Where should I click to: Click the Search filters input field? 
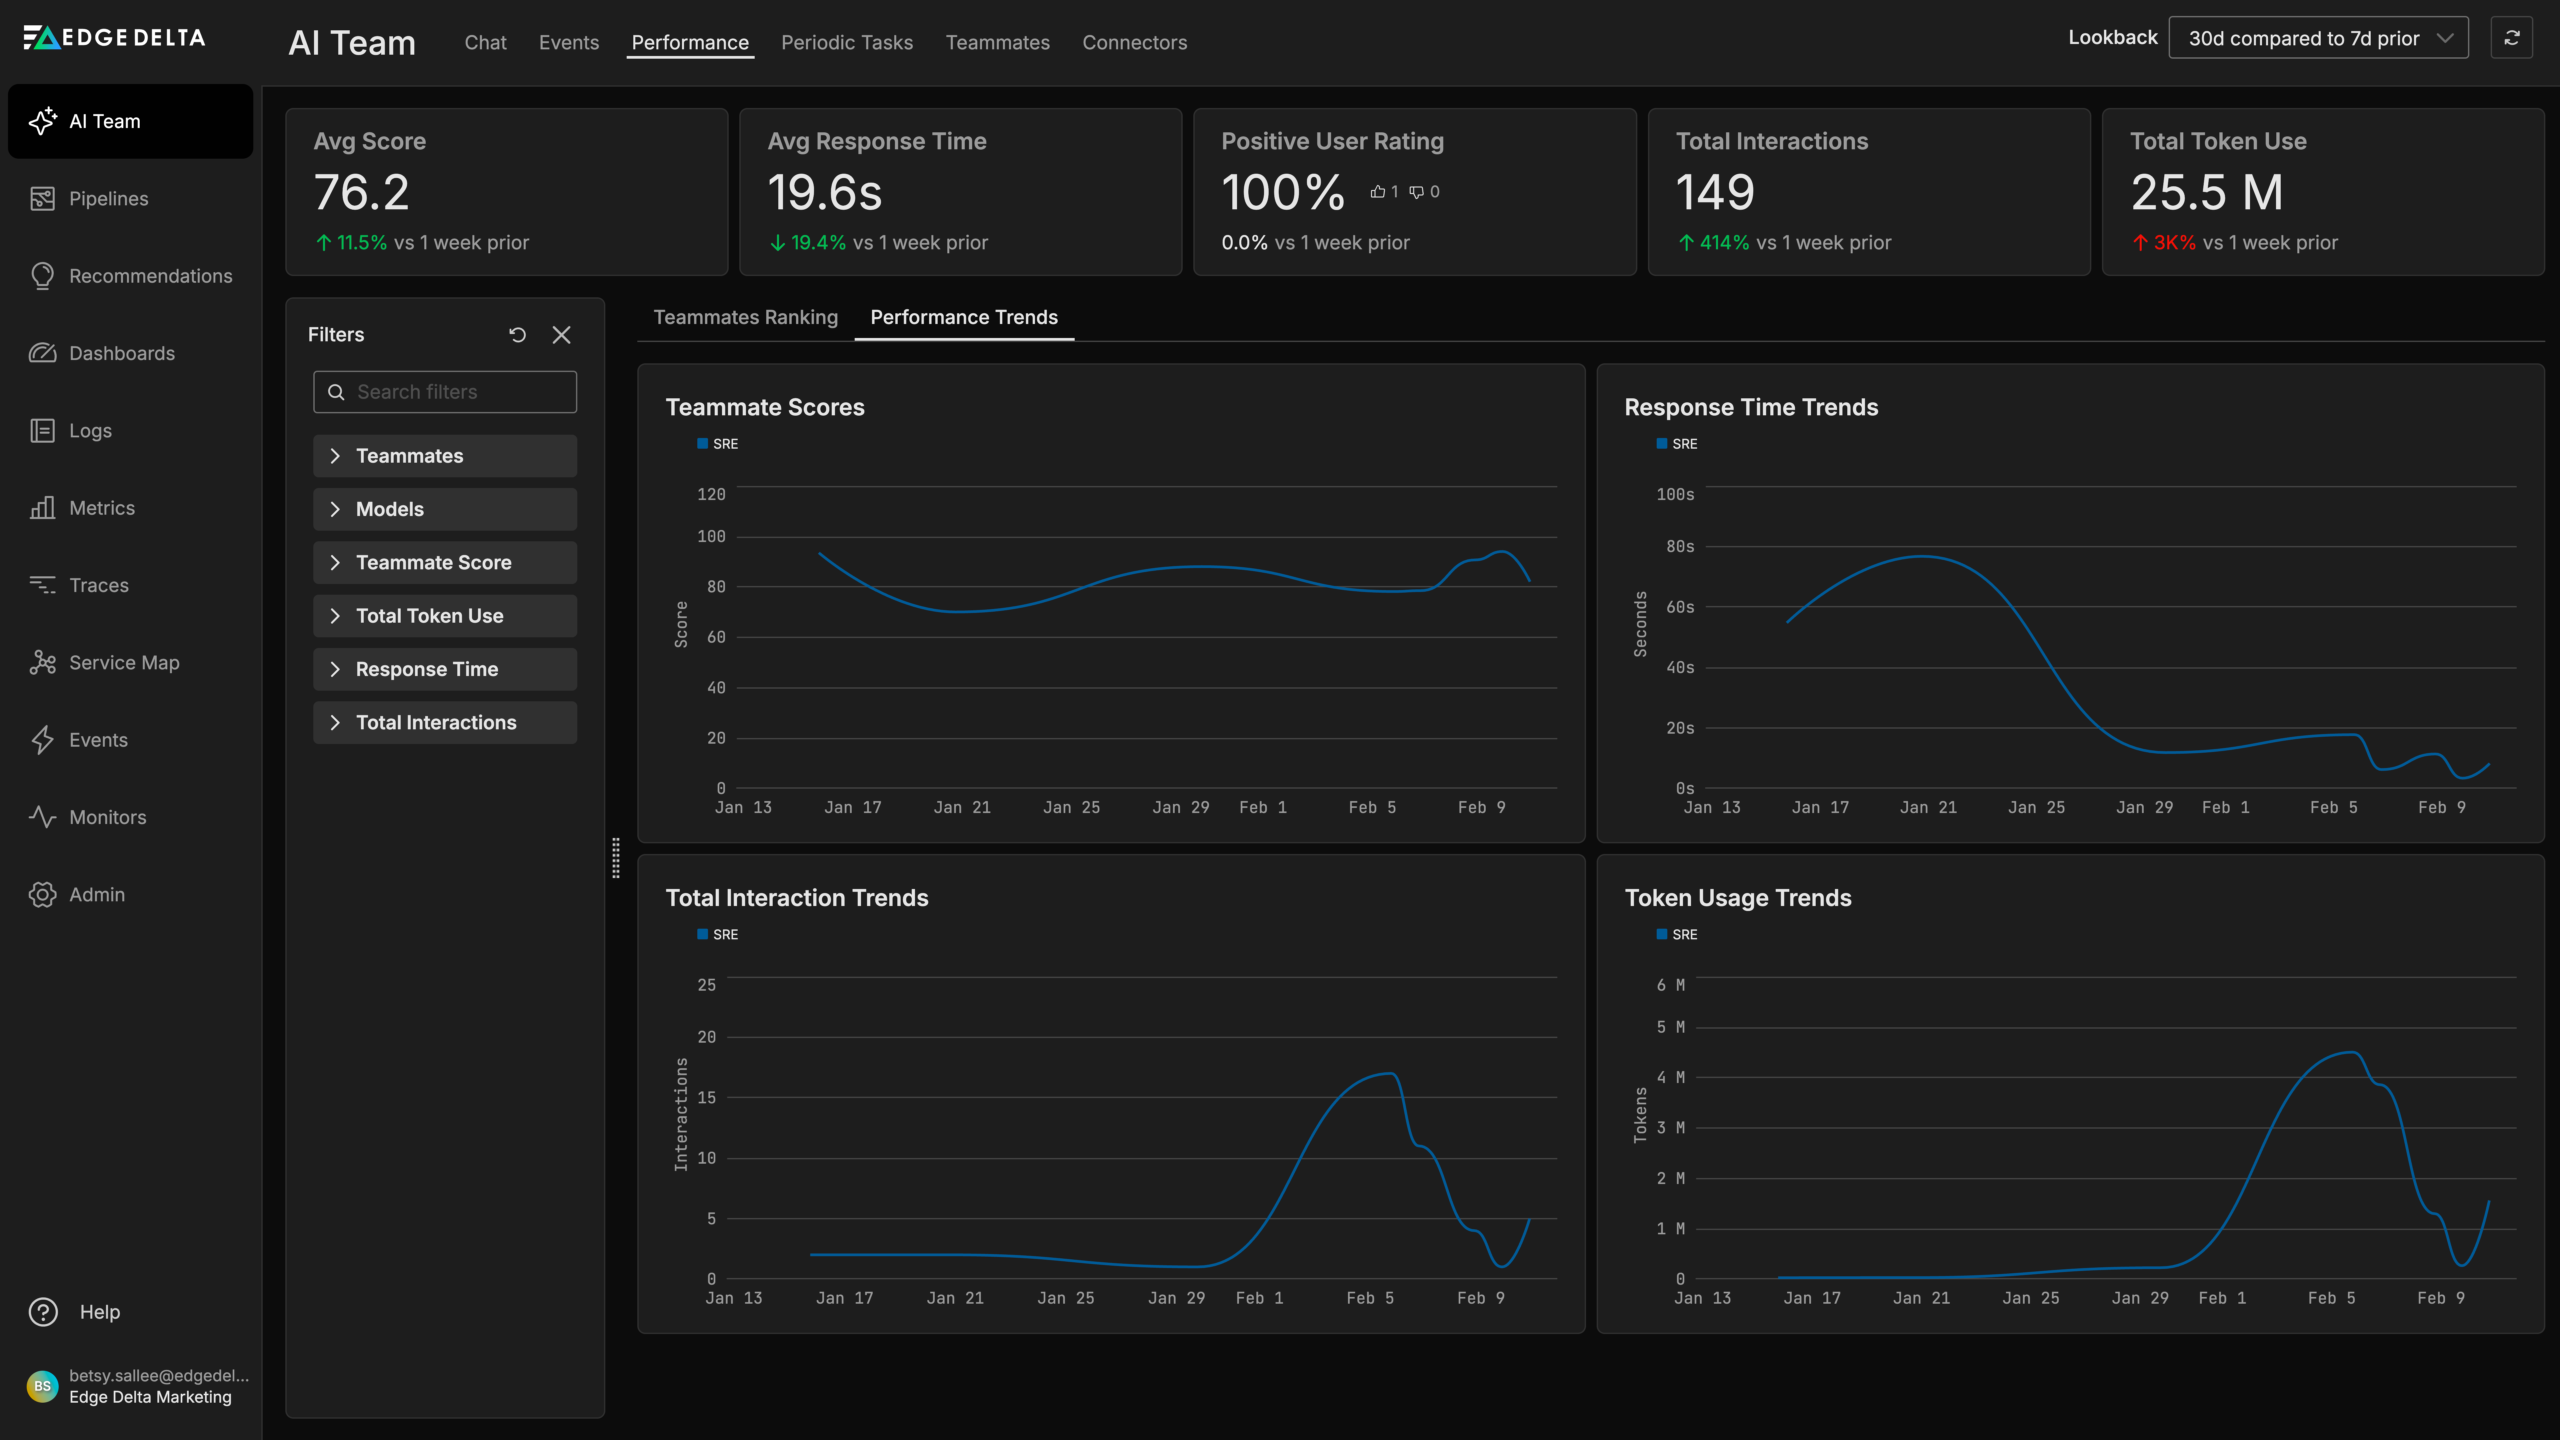point(444,391)
